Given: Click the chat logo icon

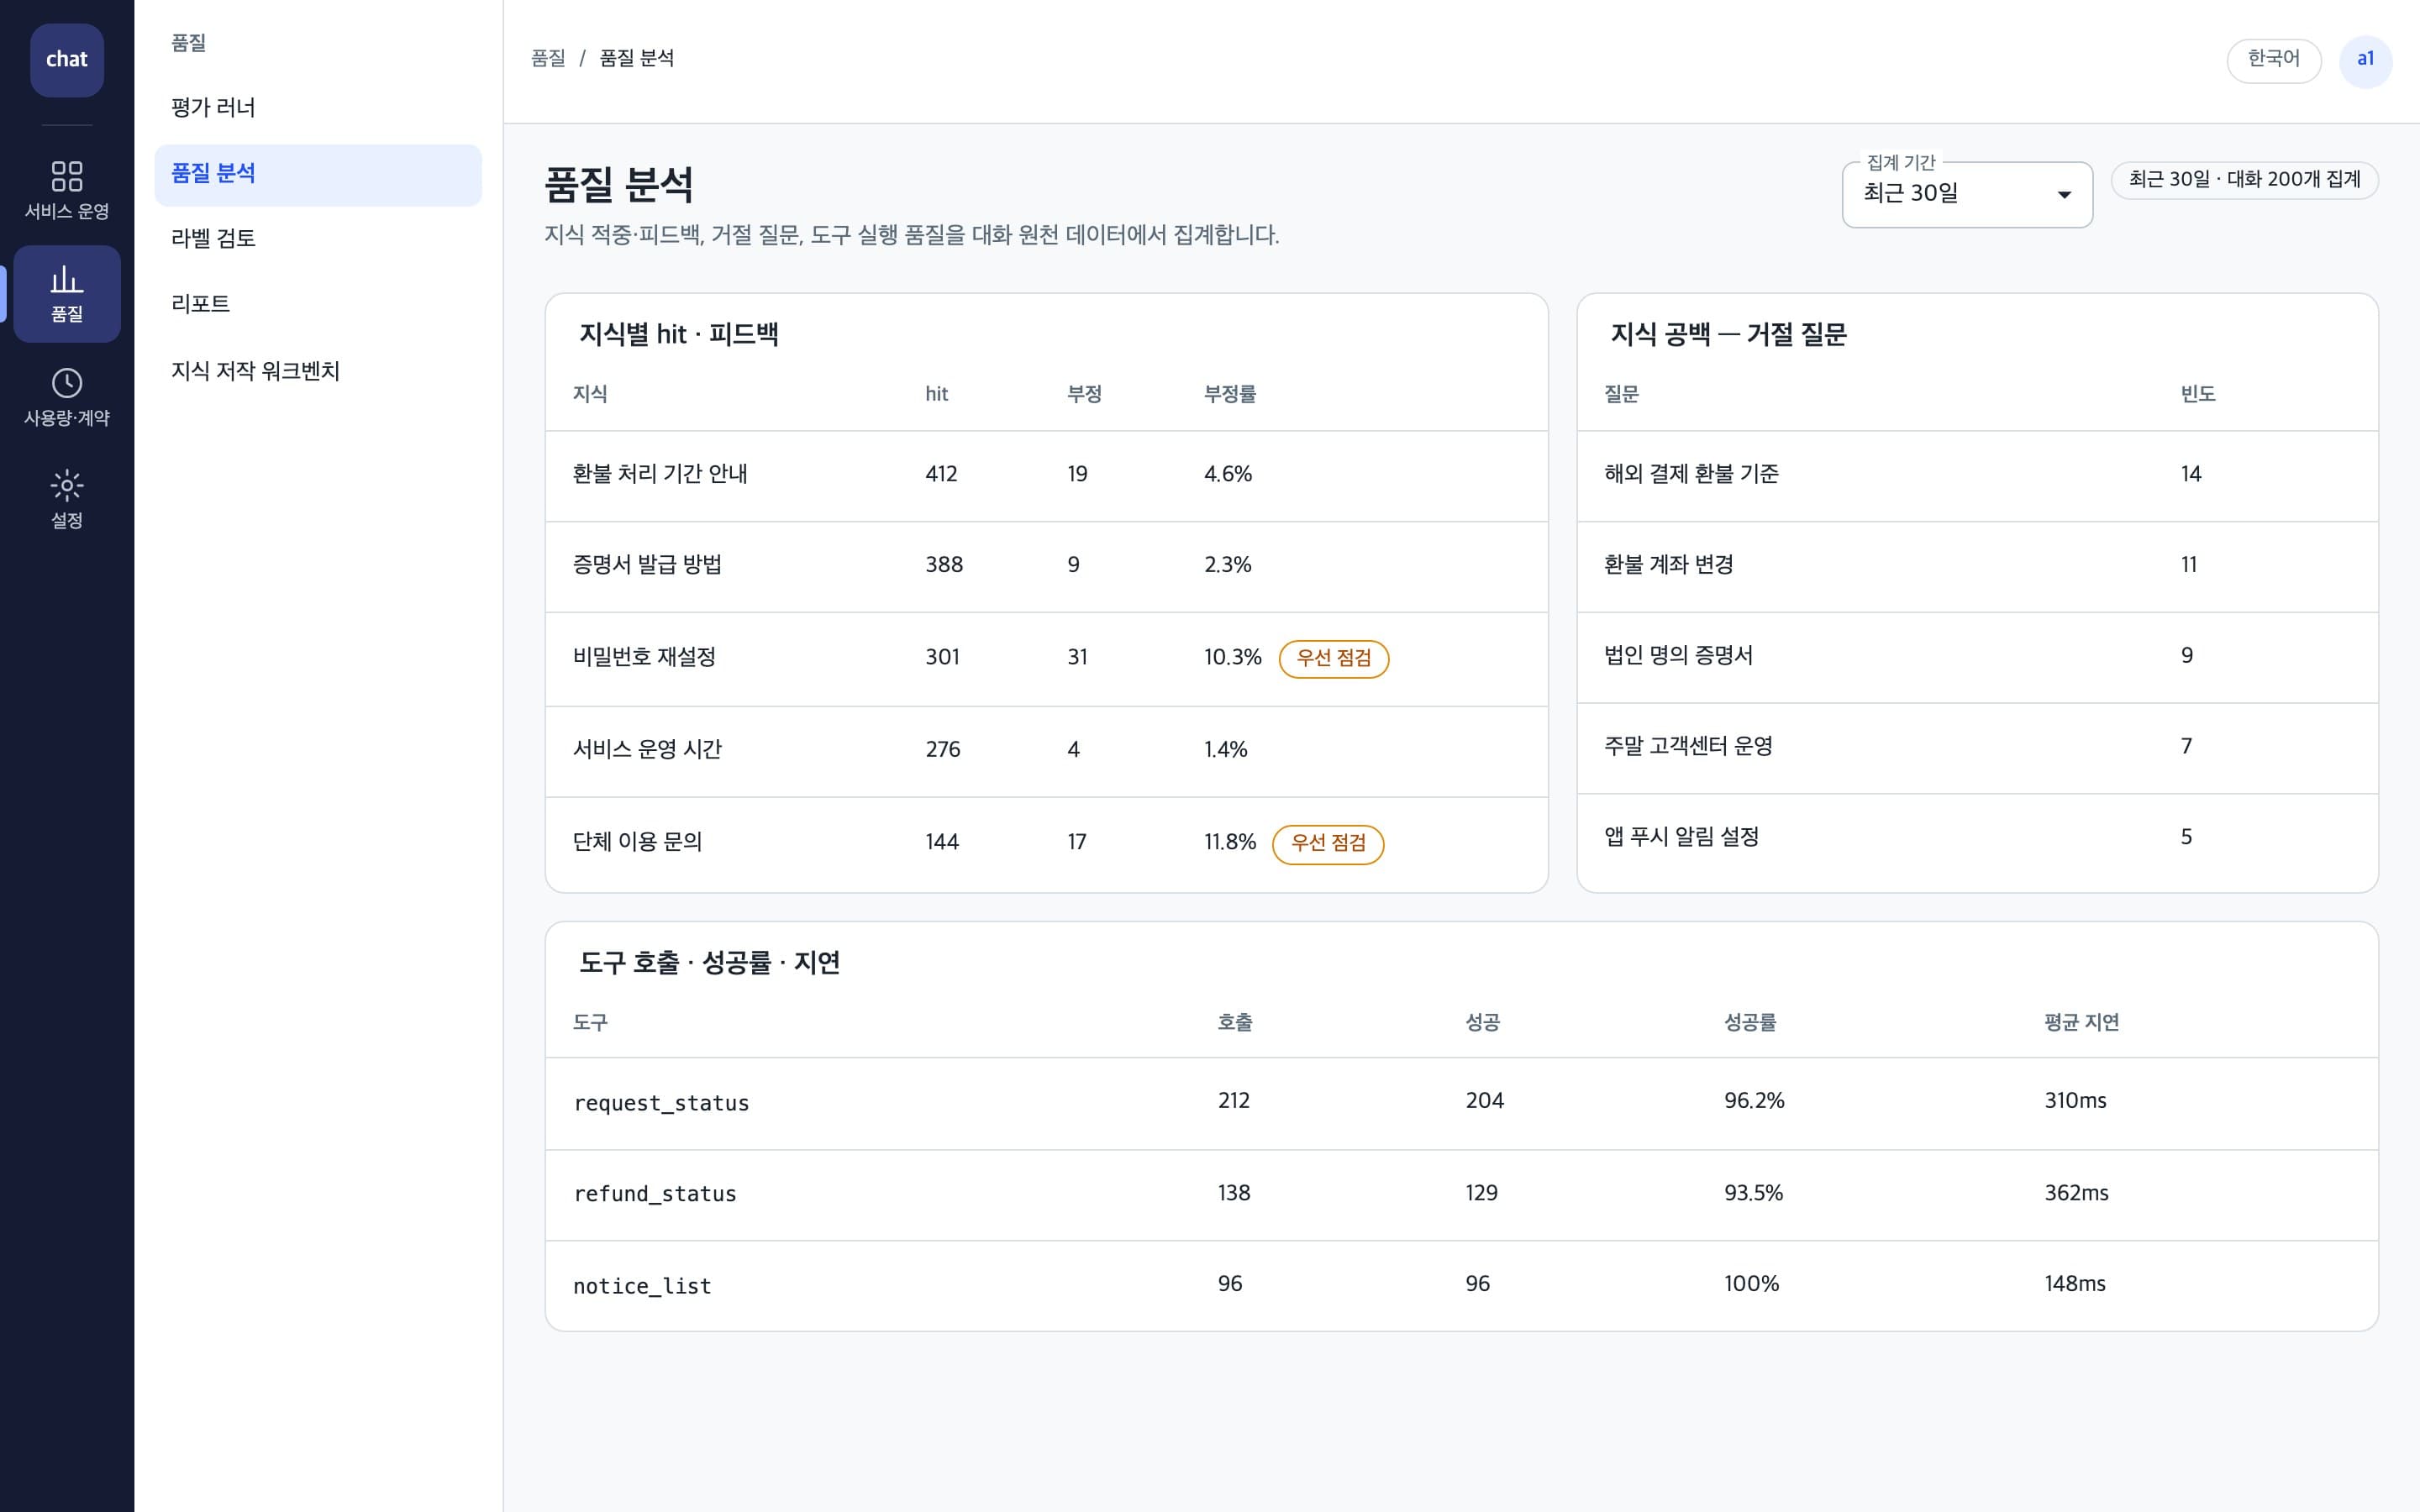Looking at the screenshot, I should pos(67,60).
